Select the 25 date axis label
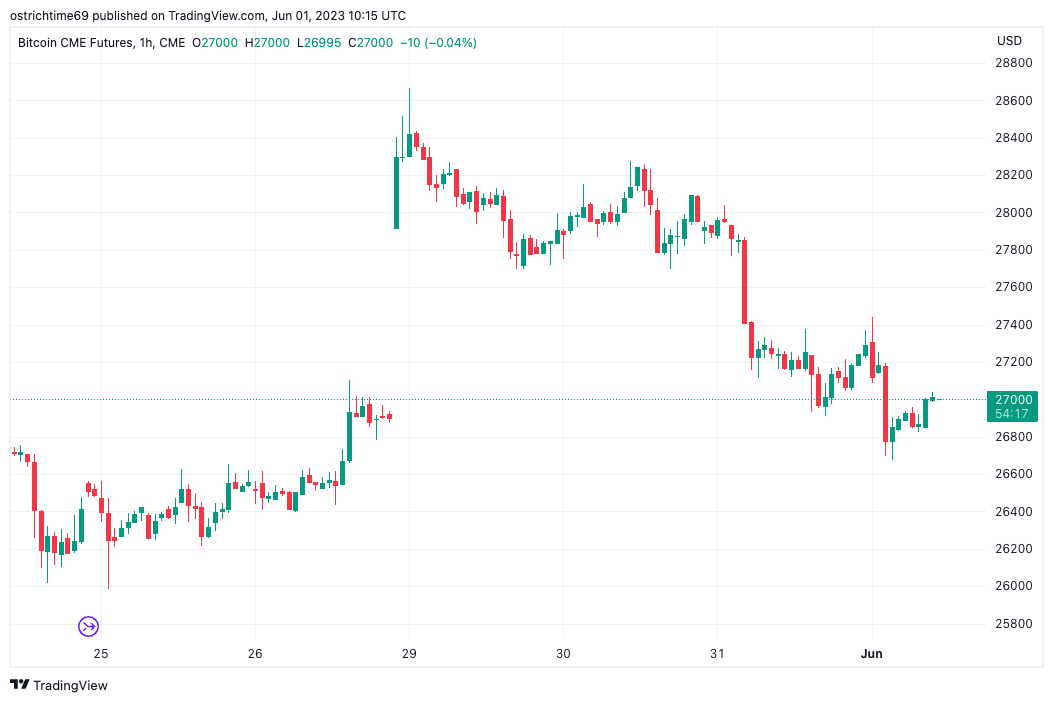Screen dimensions: 1053x702 100,653
